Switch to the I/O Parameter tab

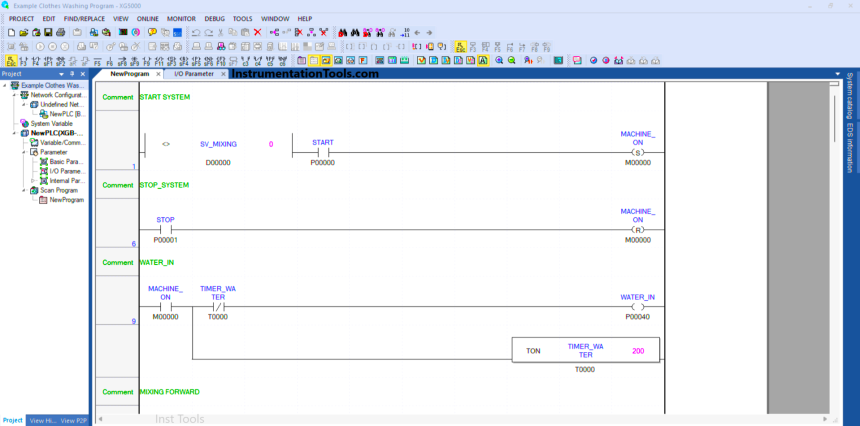(x=193, y=74)
